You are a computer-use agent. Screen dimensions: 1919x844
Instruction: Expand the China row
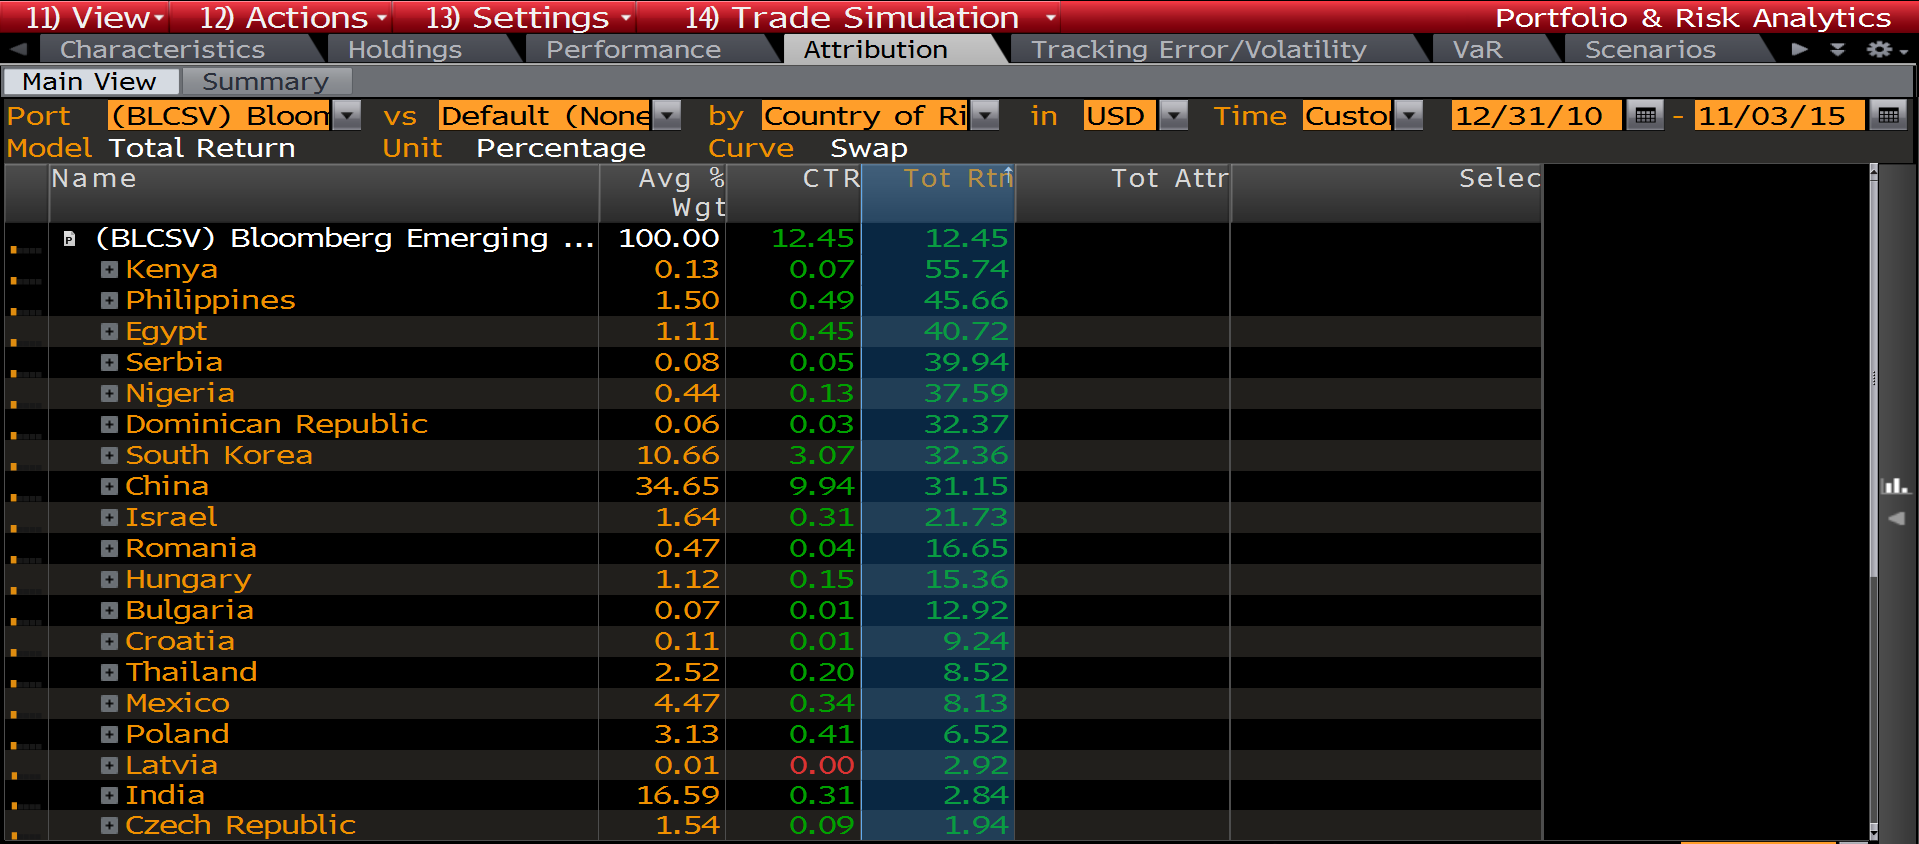point(109,487)
